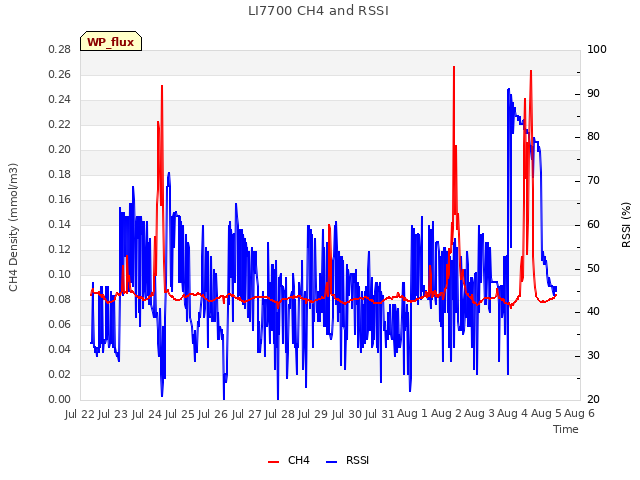Click the 90 RSSI axis label
Image resolution: width=640 pixels, height=480 pixels.
[x=593, y=93]
